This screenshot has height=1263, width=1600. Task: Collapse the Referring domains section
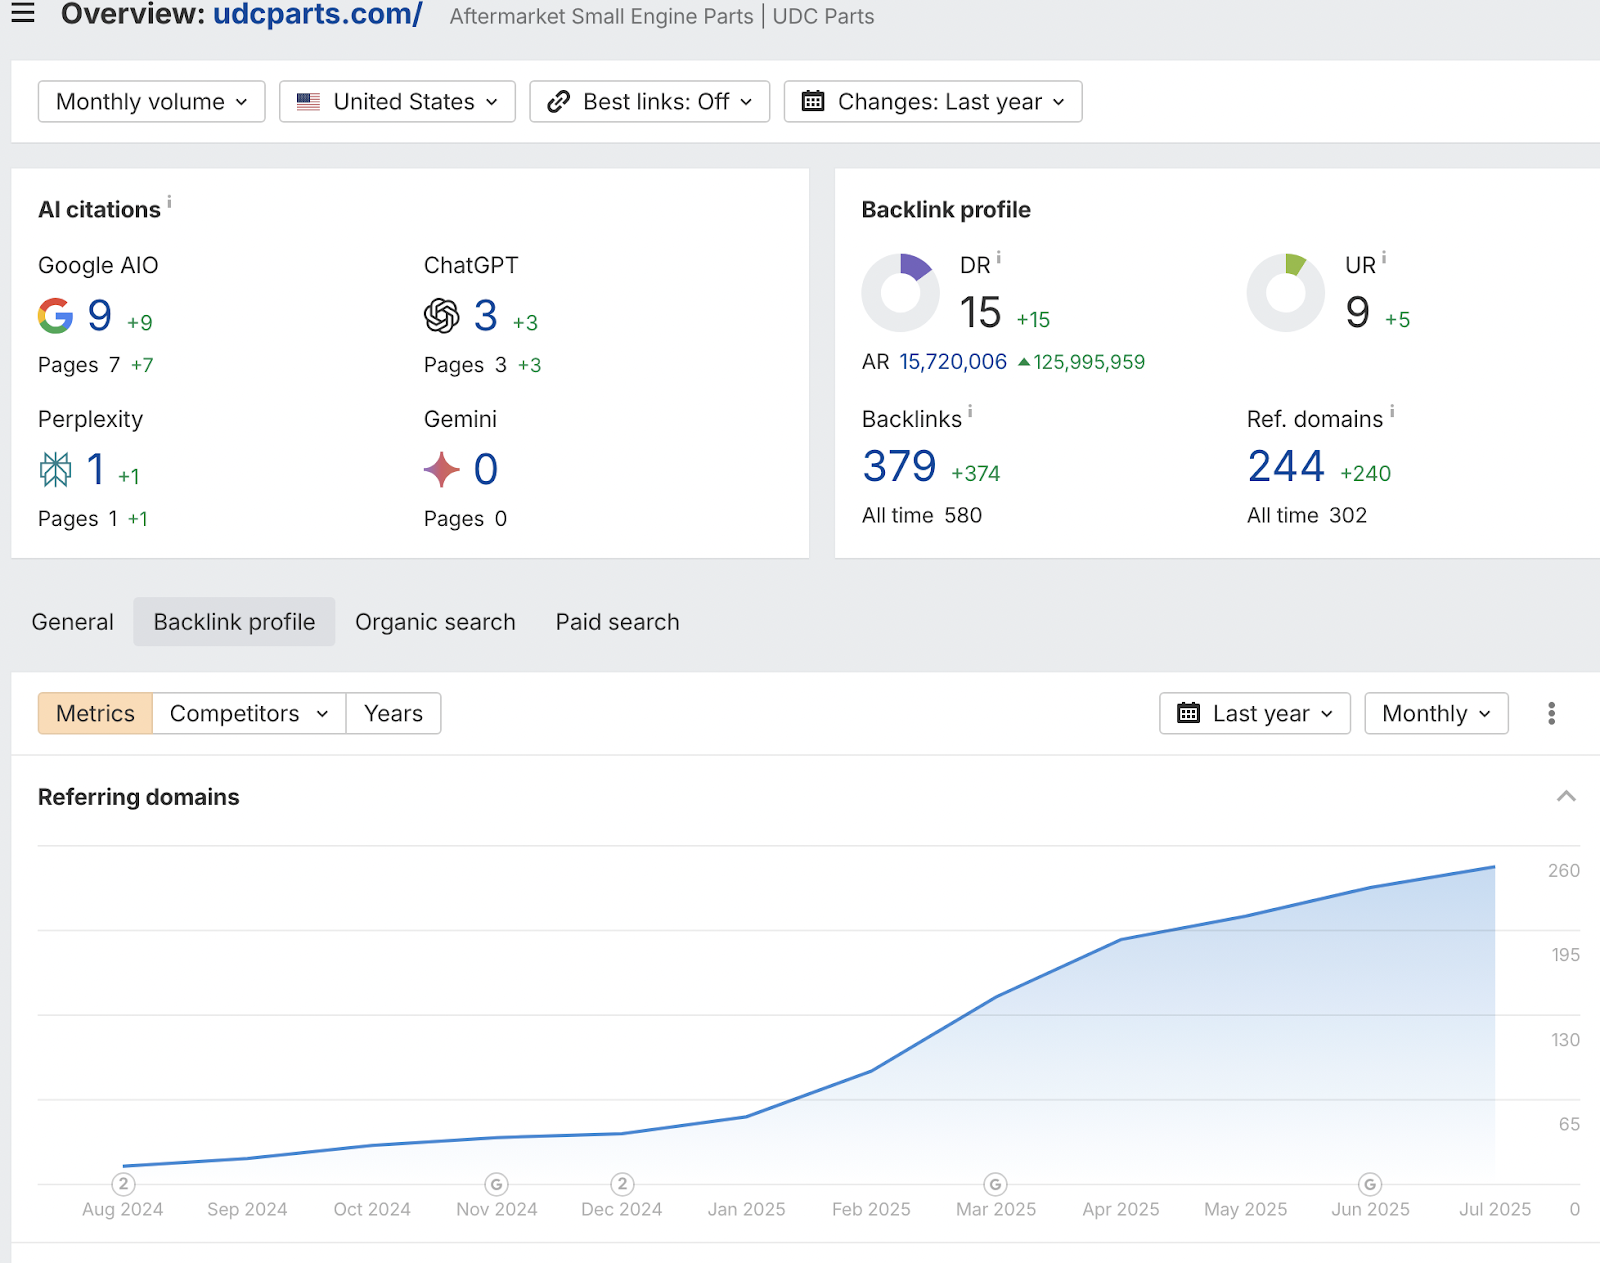pos(1566,797)
